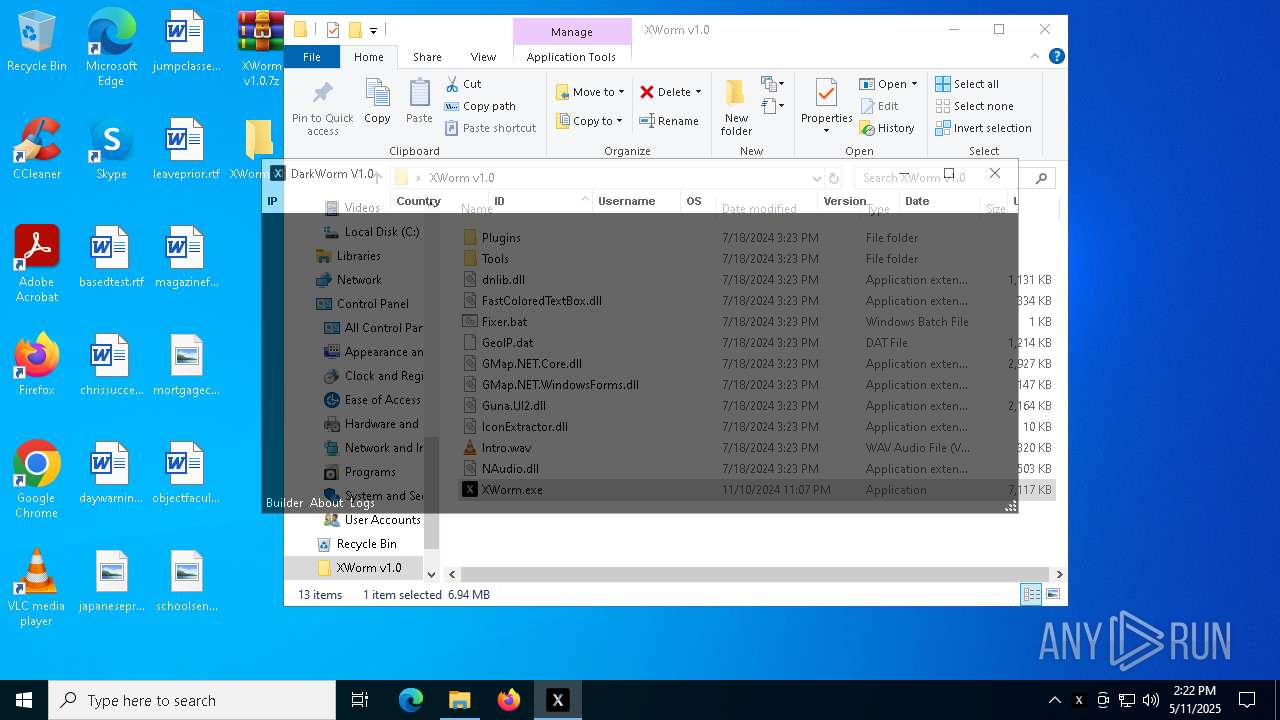Open Task View on the taskbar

pyautogui.click(x=360, y=700)
